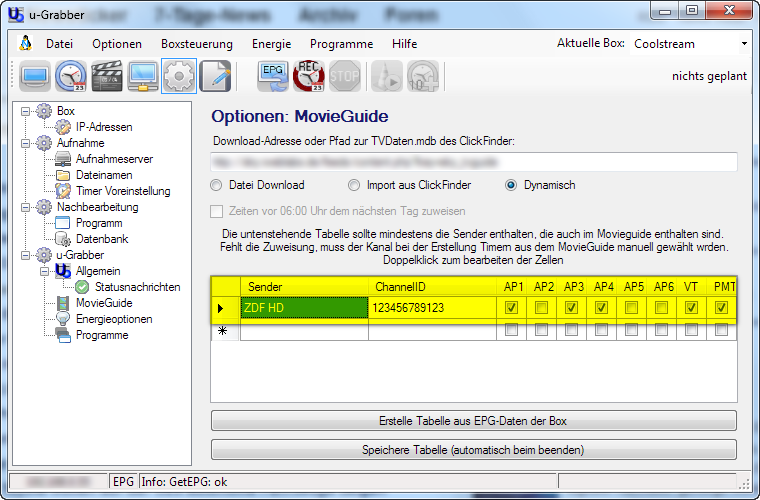Screen dimensions: 760x500
Task: Click the Speichere Tabelle button
Action: pos(473,450)
